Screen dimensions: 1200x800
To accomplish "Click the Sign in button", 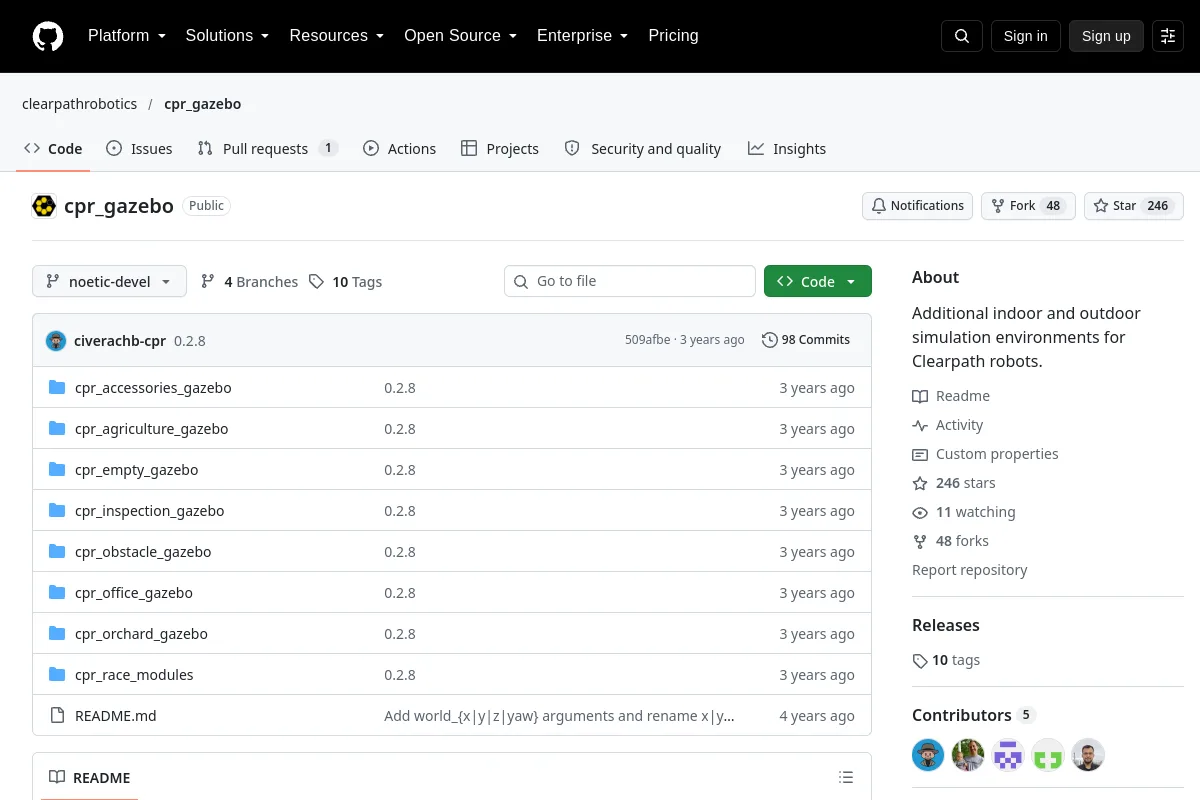I will click(1026, 36).
